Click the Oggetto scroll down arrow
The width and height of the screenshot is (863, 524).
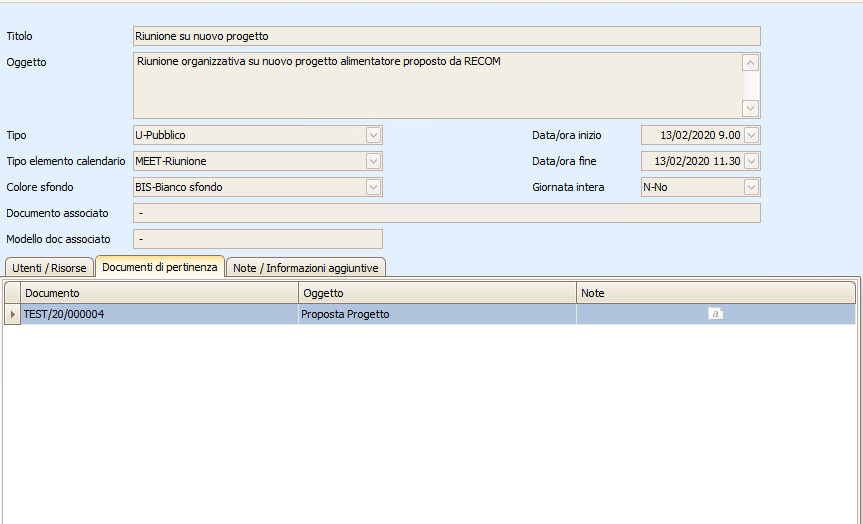pyautogui.click(x=750, y=108)
